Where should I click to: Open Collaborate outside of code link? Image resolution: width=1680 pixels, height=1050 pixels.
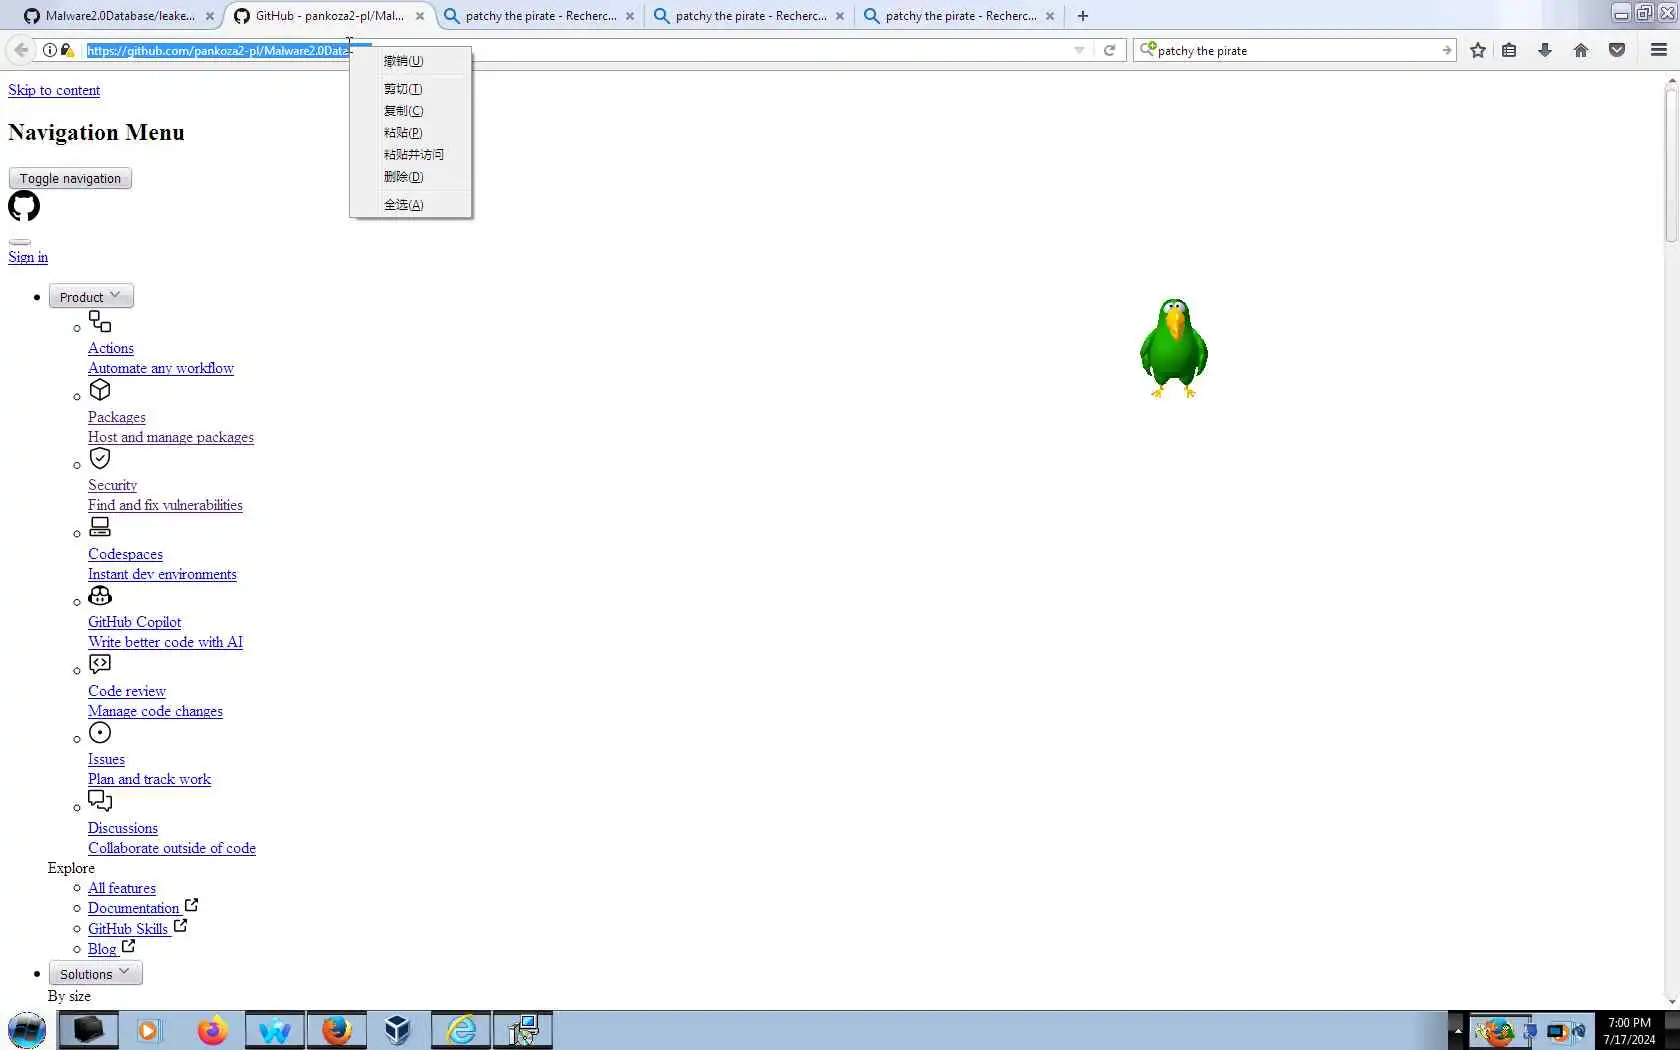[x=172, y=848]
